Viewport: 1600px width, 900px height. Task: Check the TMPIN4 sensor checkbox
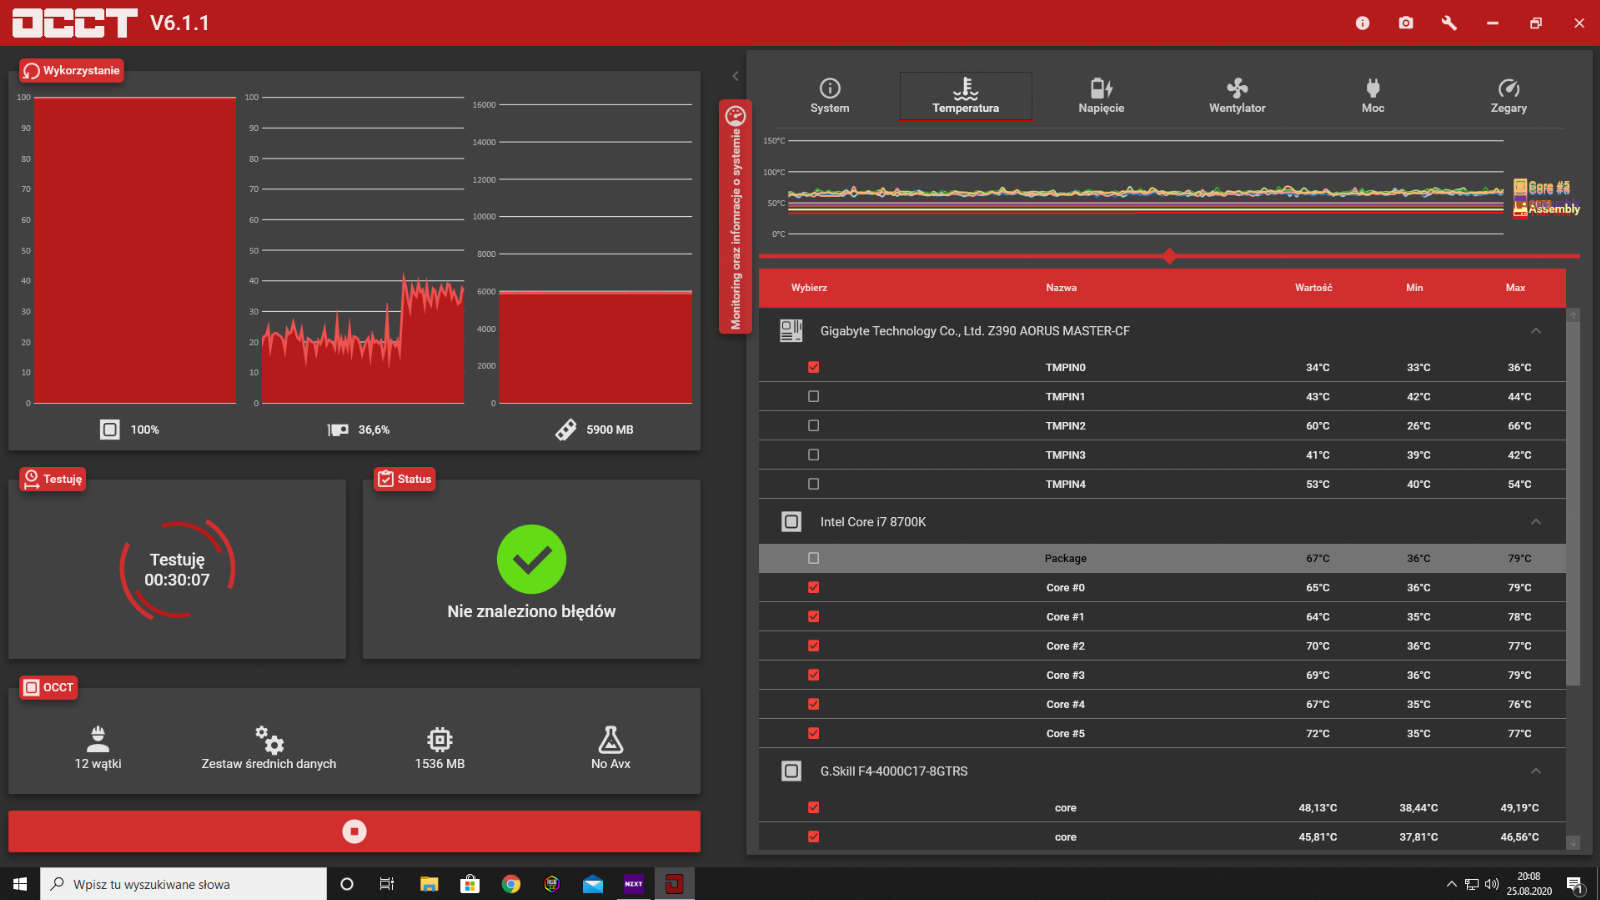pyautogui.click(x=814, y=484)
